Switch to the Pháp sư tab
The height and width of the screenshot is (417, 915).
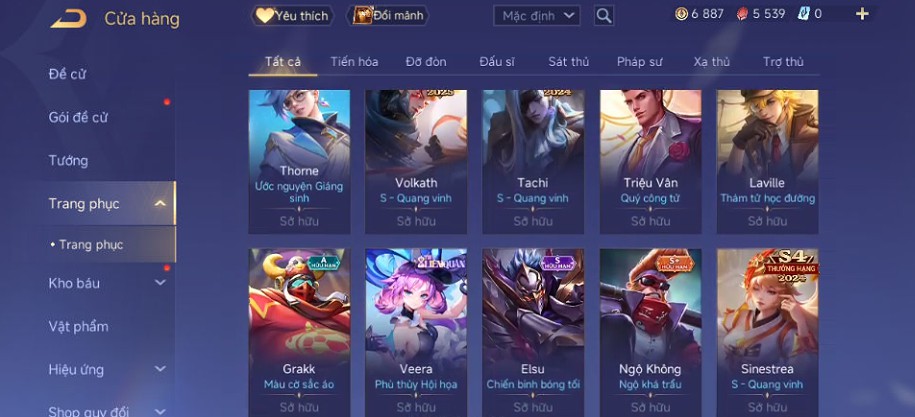pyautogui.click(x=640, y=62)
